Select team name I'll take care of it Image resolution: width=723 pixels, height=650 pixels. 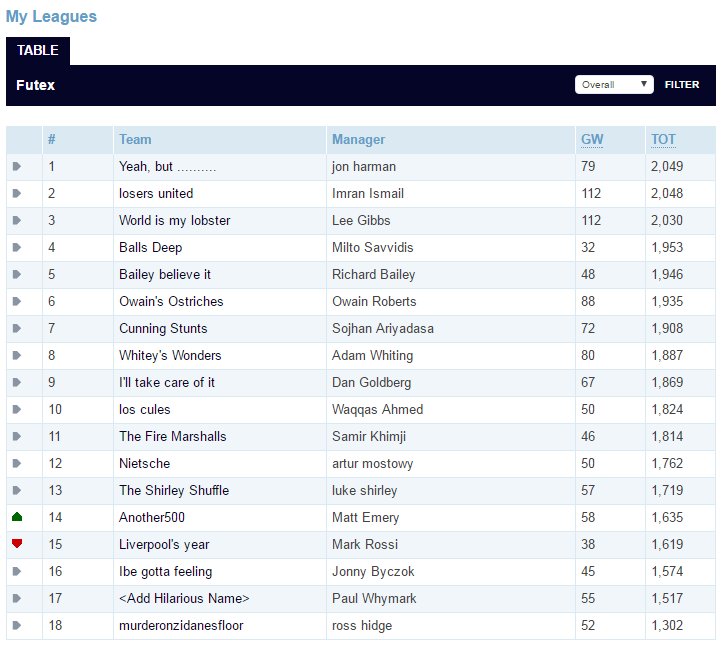click(x=166, y=383)
